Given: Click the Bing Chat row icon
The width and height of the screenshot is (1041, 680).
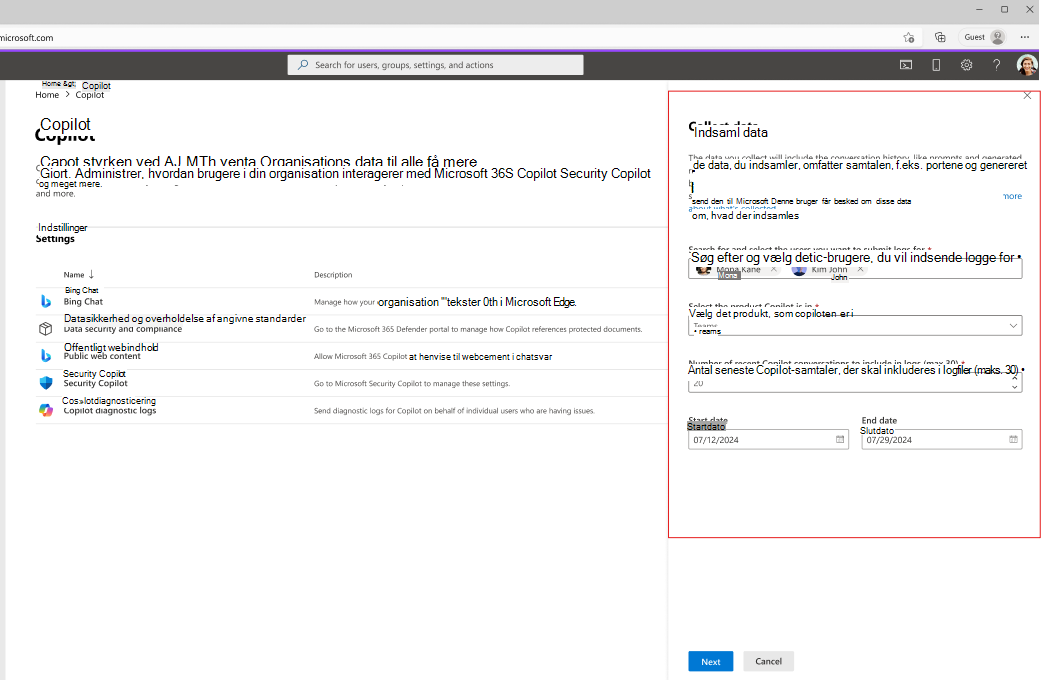Looking at the screenshot, I should [46, 301].
